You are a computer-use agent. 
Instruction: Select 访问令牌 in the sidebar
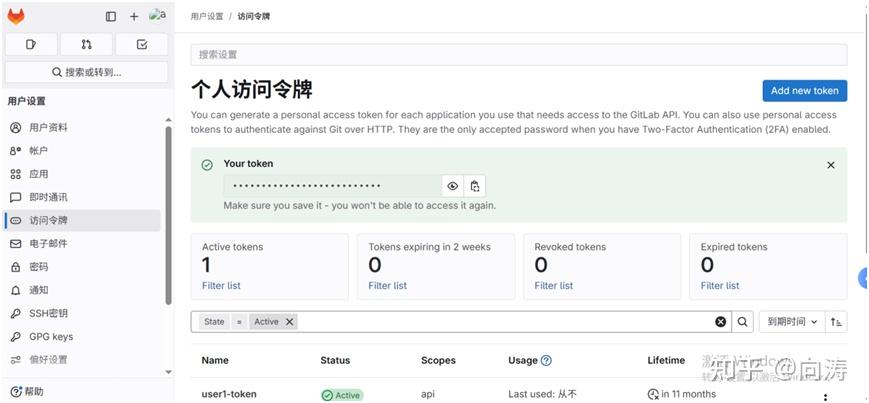(x=82, y=220)
